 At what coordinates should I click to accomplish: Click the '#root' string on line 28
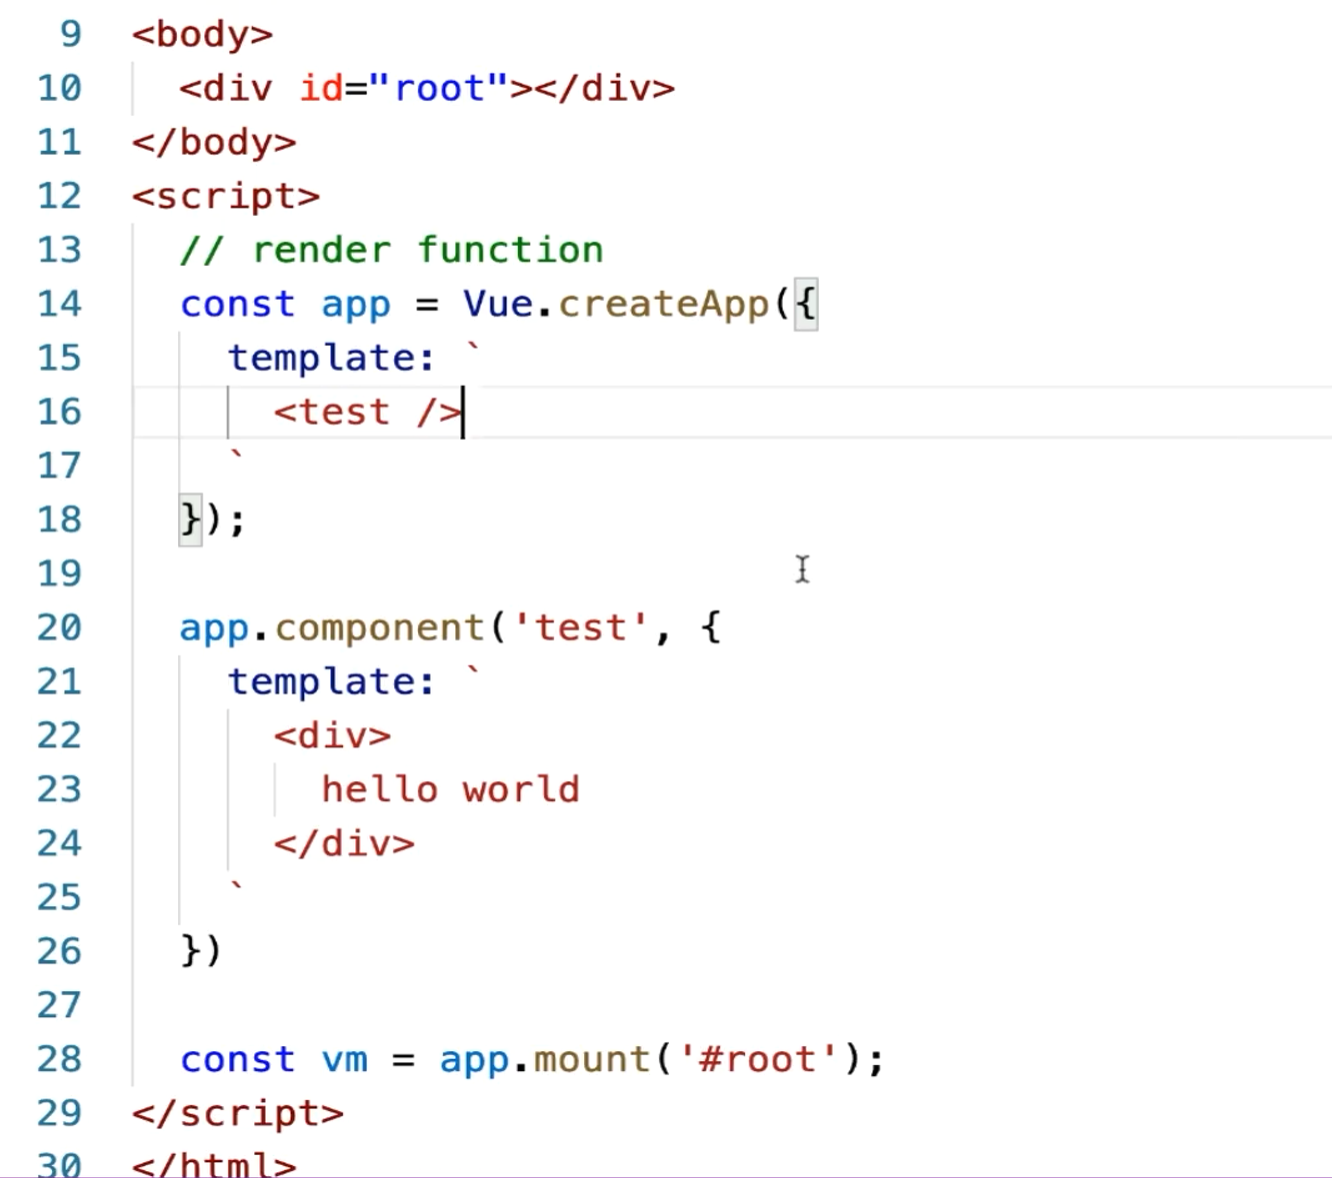tap(759, 1060)
